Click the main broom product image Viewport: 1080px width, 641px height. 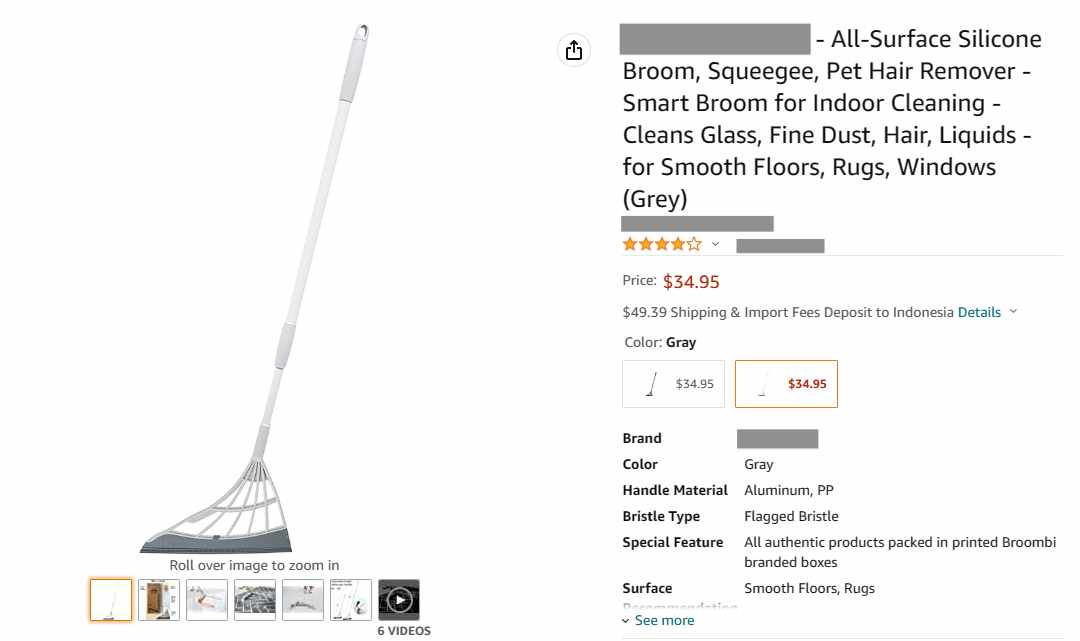coord(254,289)
